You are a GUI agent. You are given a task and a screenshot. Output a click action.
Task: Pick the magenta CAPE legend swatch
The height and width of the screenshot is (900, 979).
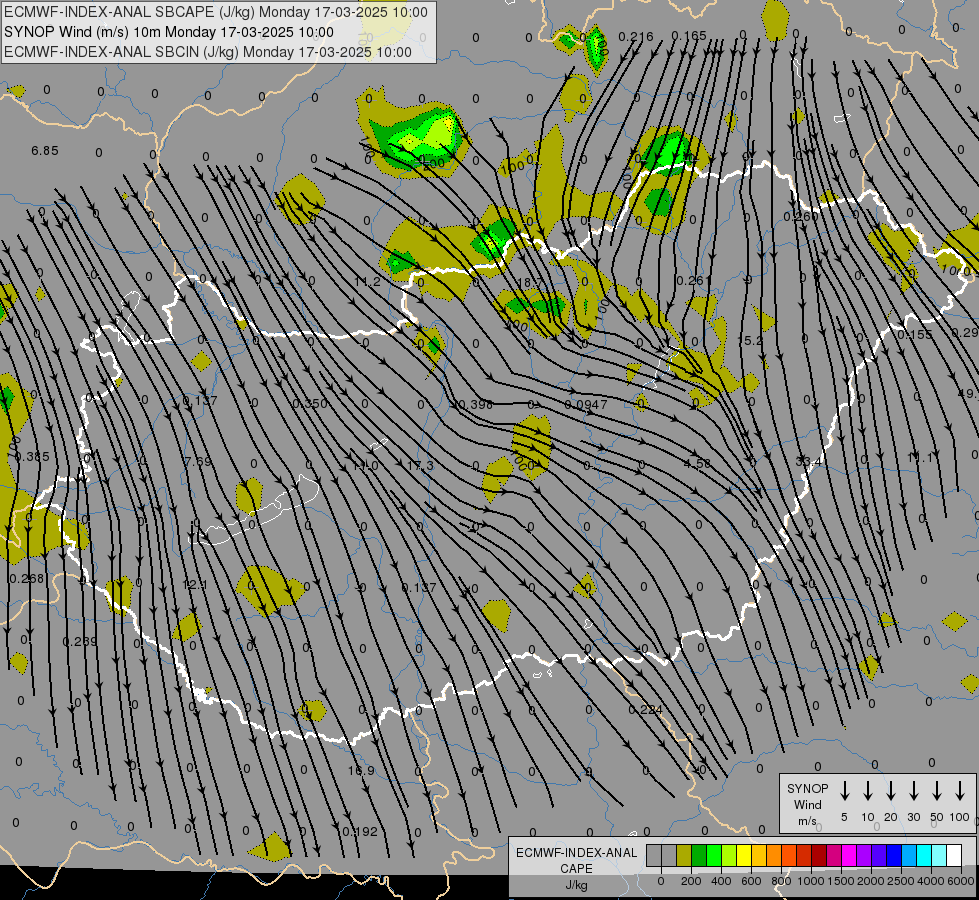point(849,855)
